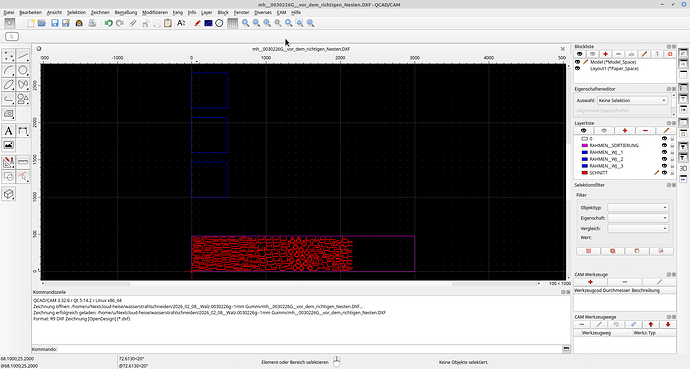Click the blue RAHMEN__WJ__1 color swatch

point(584,152)
